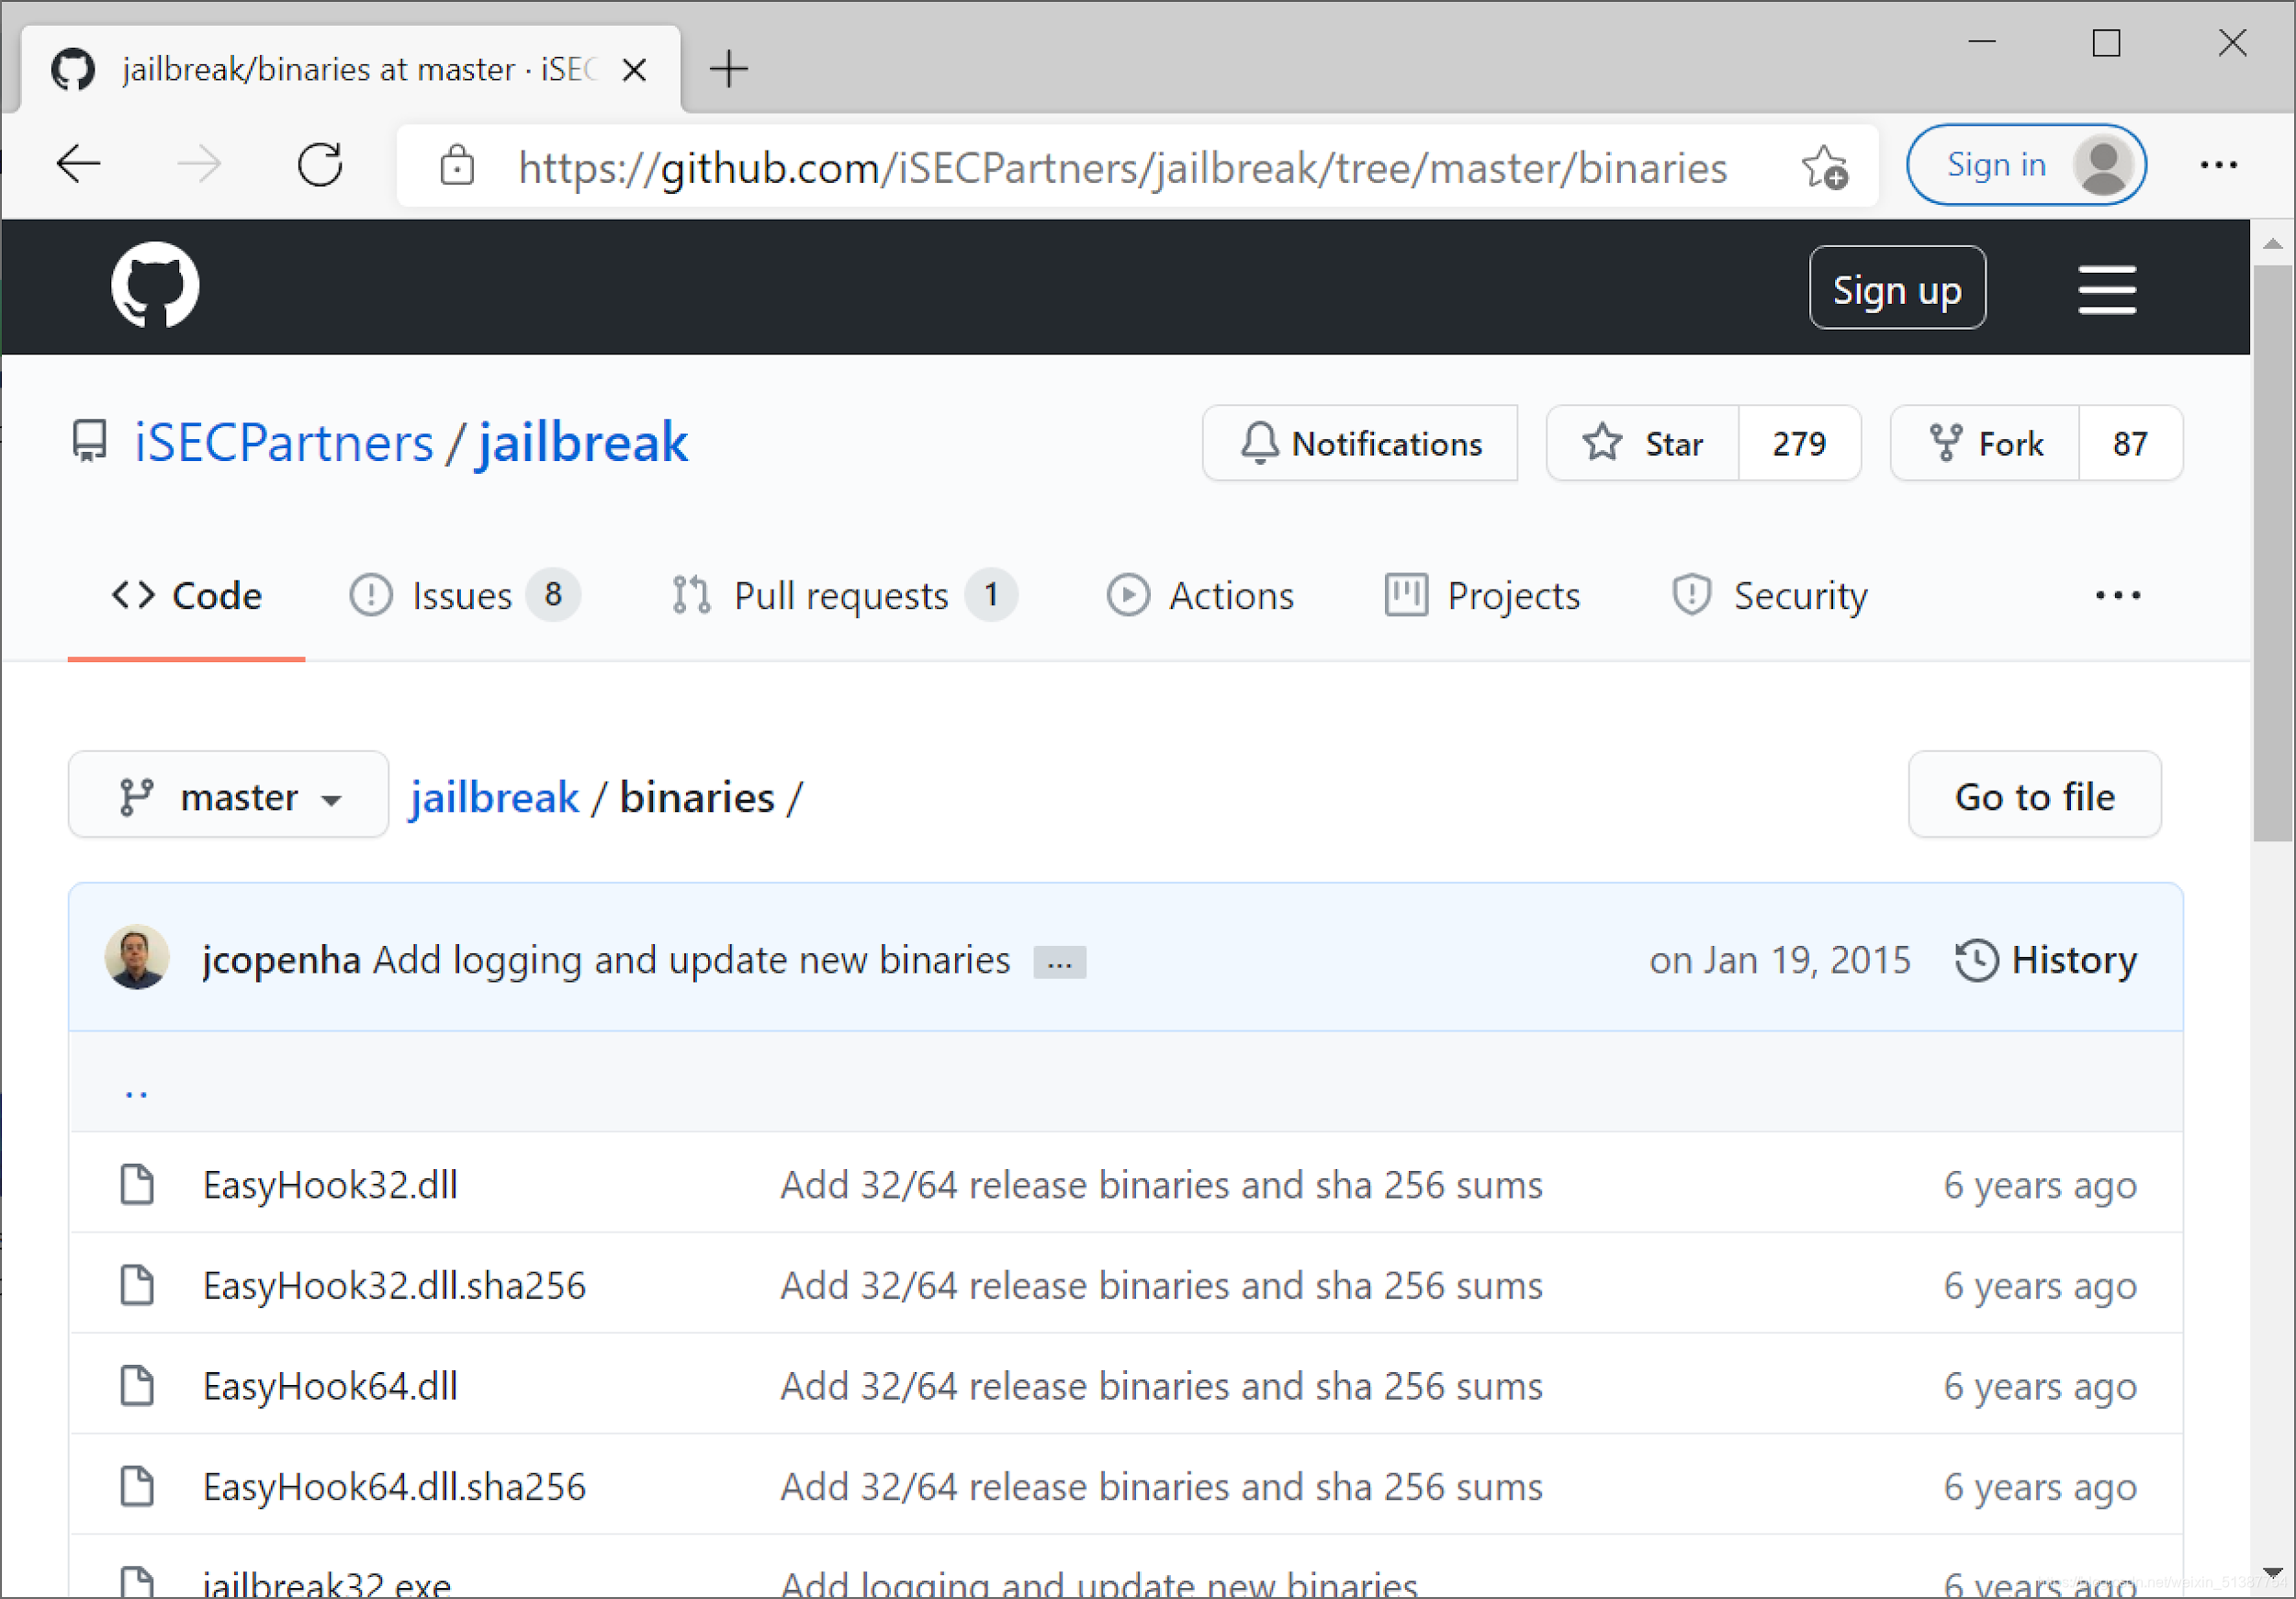
Task: Click the site lock icon
Action: (457, 166)
